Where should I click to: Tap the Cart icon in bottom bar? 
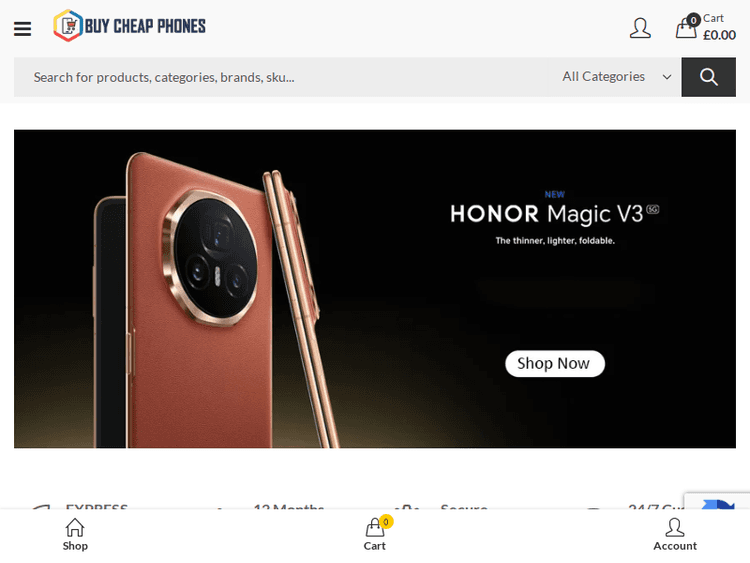point(375,528)
